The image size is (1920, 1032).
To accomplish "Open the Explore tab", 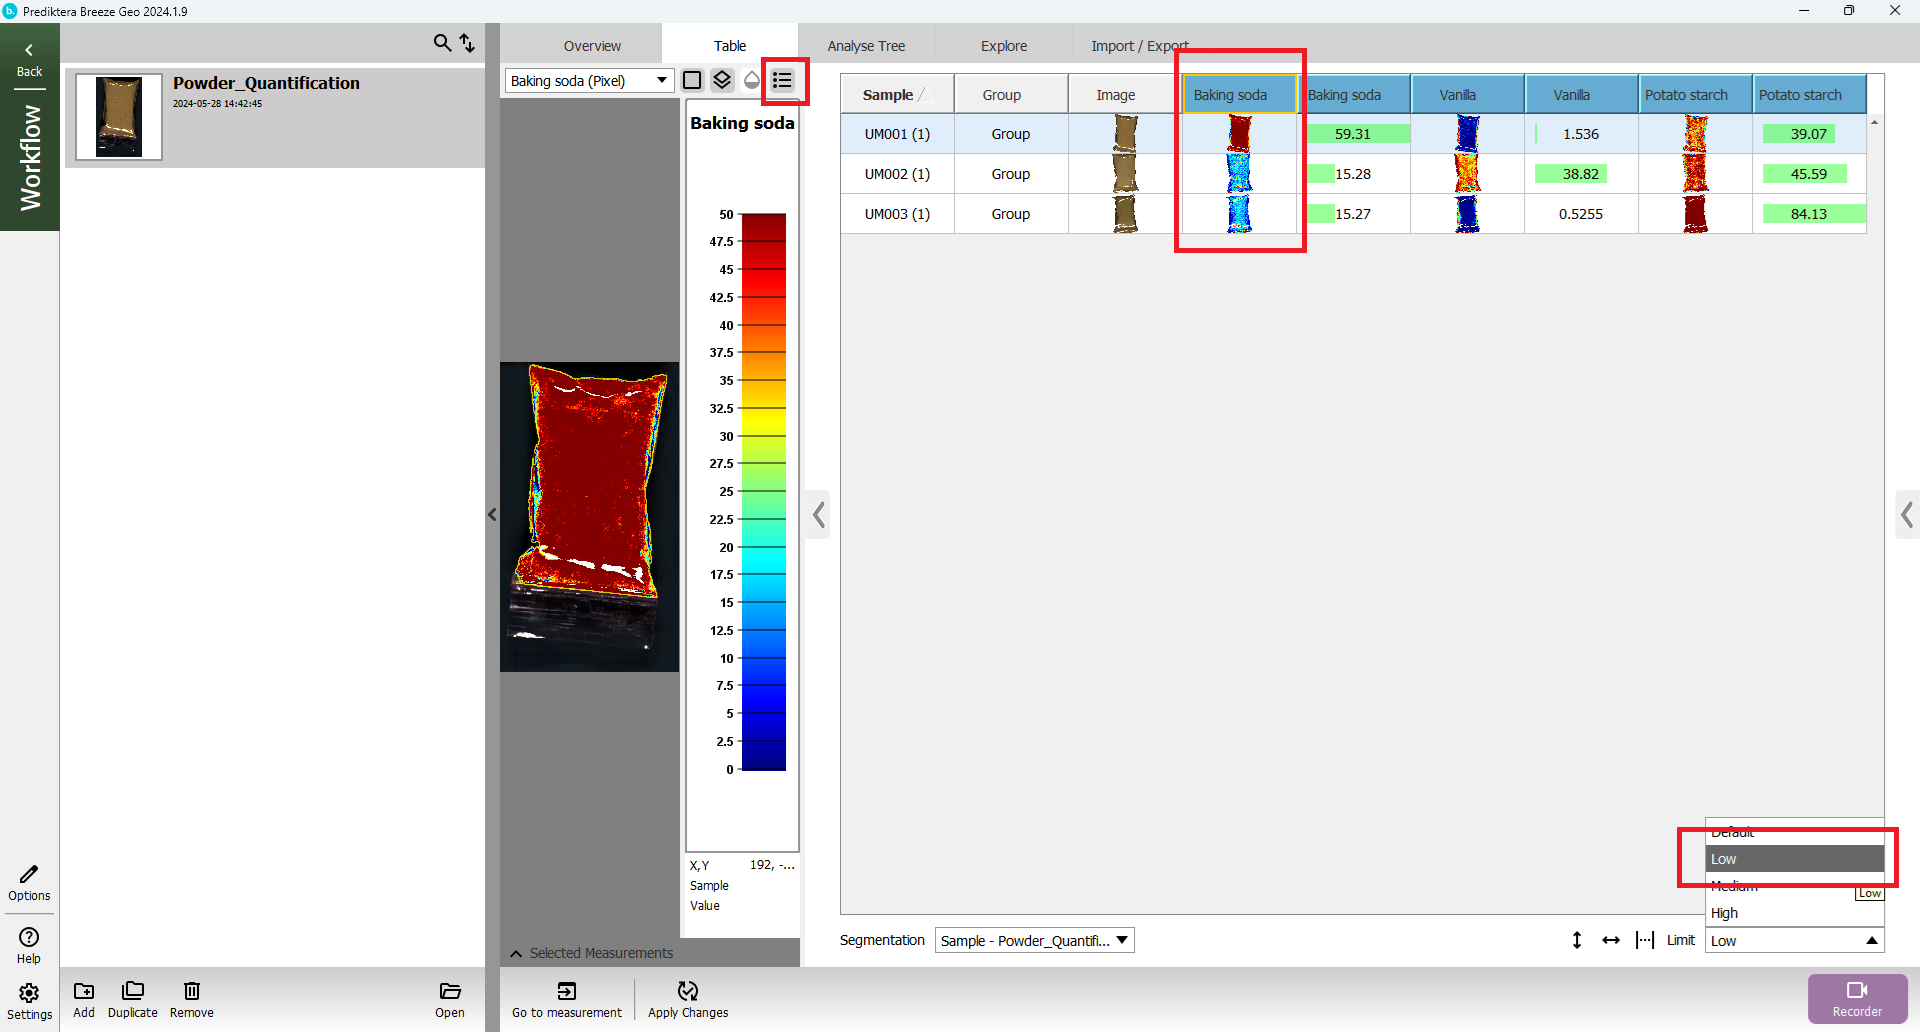I will pos(1003,46).
